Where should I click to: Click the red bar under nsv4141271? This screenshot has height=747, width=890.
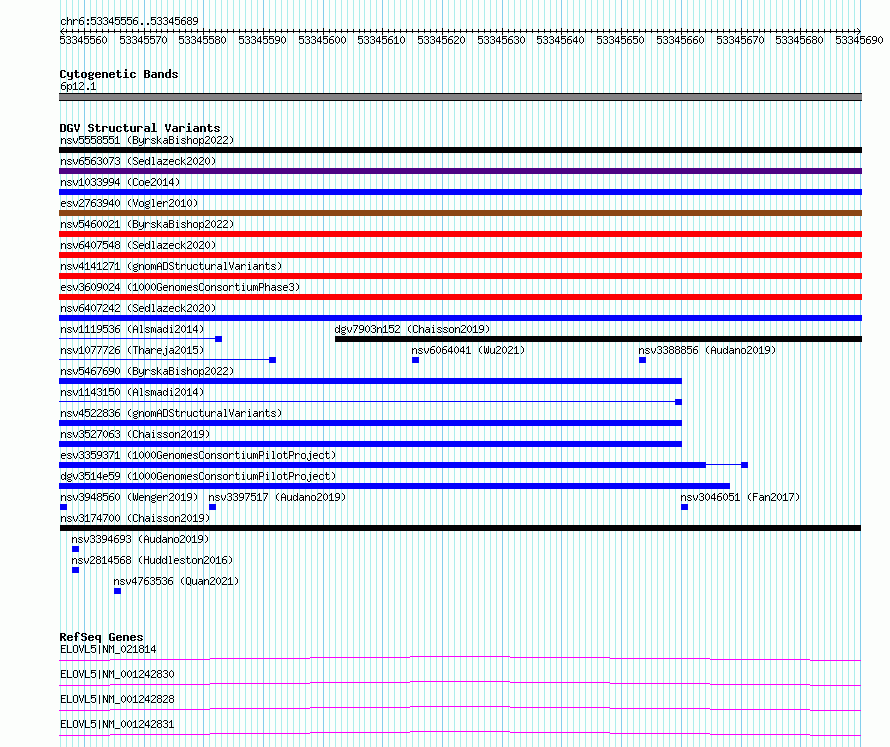pos(460,276)
